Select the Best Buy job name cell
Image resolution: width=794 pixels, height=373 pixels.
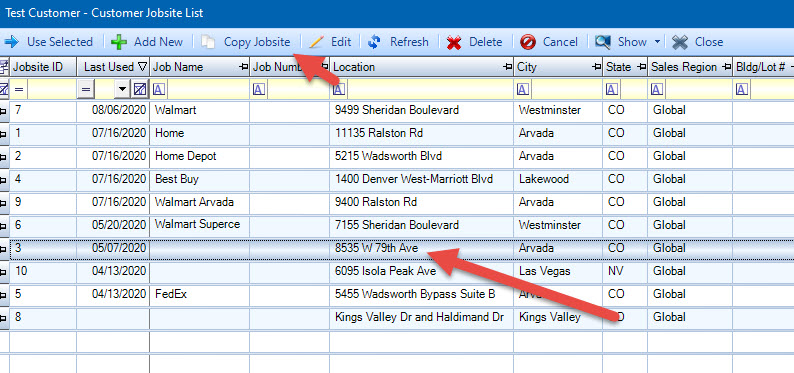(x=200, y=179)
